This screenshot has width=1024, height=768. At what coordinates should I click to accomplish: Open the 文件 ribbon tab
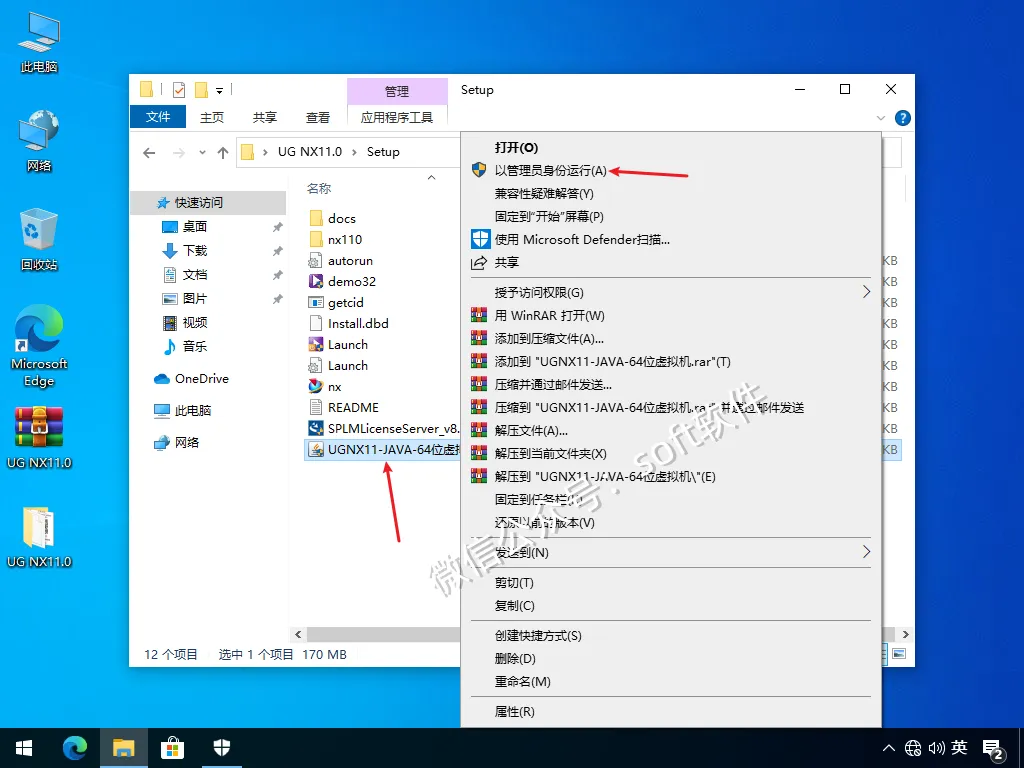click(158, 117)
